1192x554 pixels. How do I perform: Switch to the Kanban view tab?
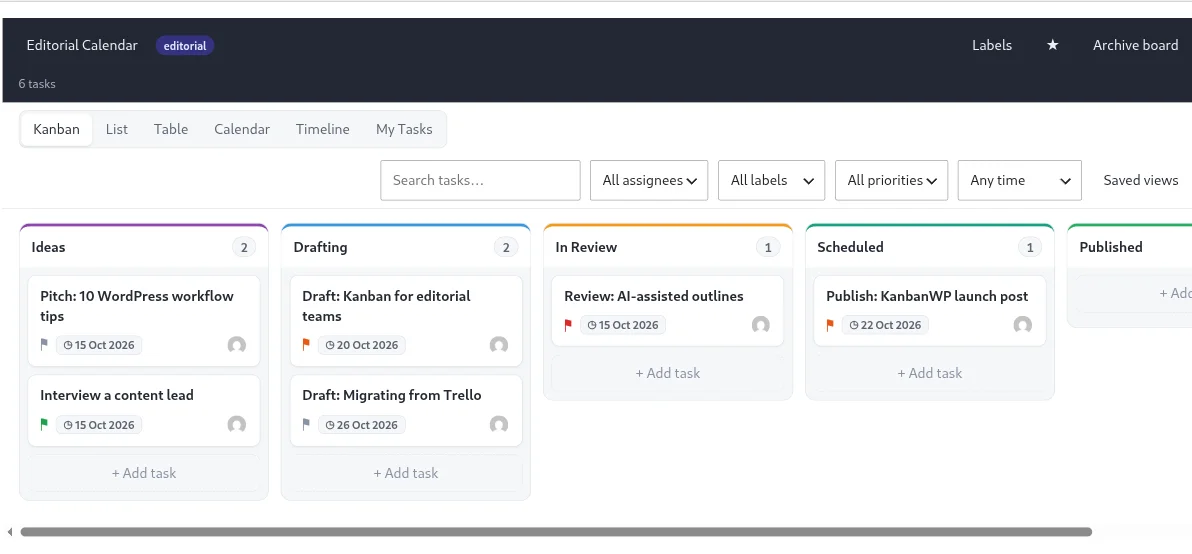[56, 129]
